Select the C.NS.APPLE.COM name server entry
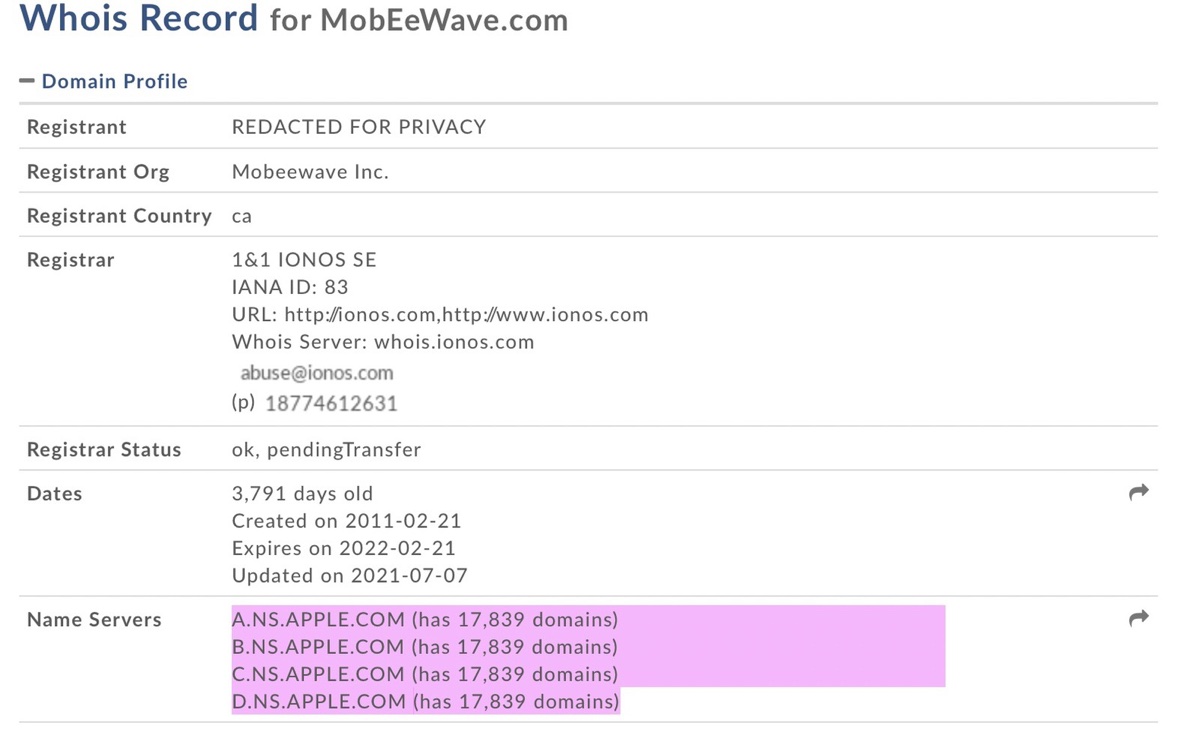 tap(425, 674)
